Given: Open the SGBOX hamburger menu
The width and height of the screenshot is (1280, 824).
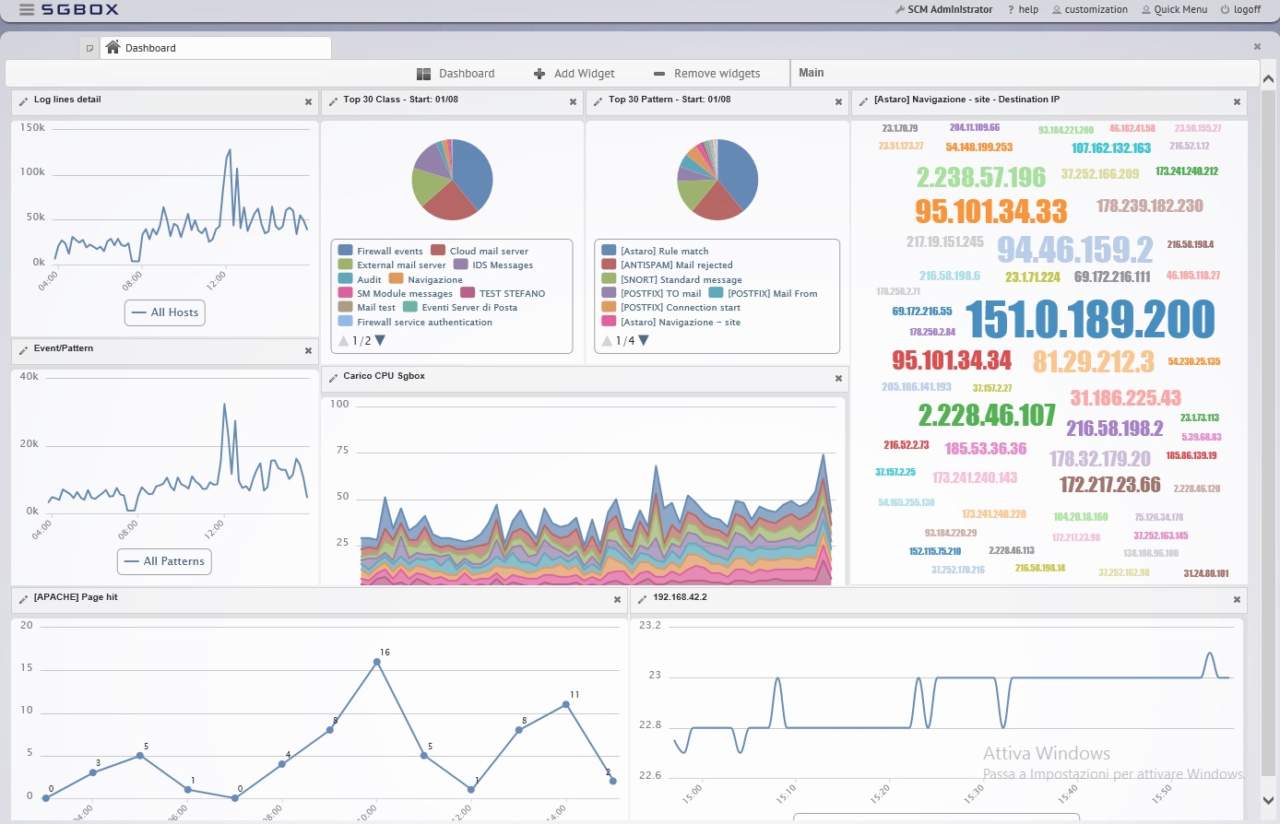Looking at the screenshot, I should 26,10.
